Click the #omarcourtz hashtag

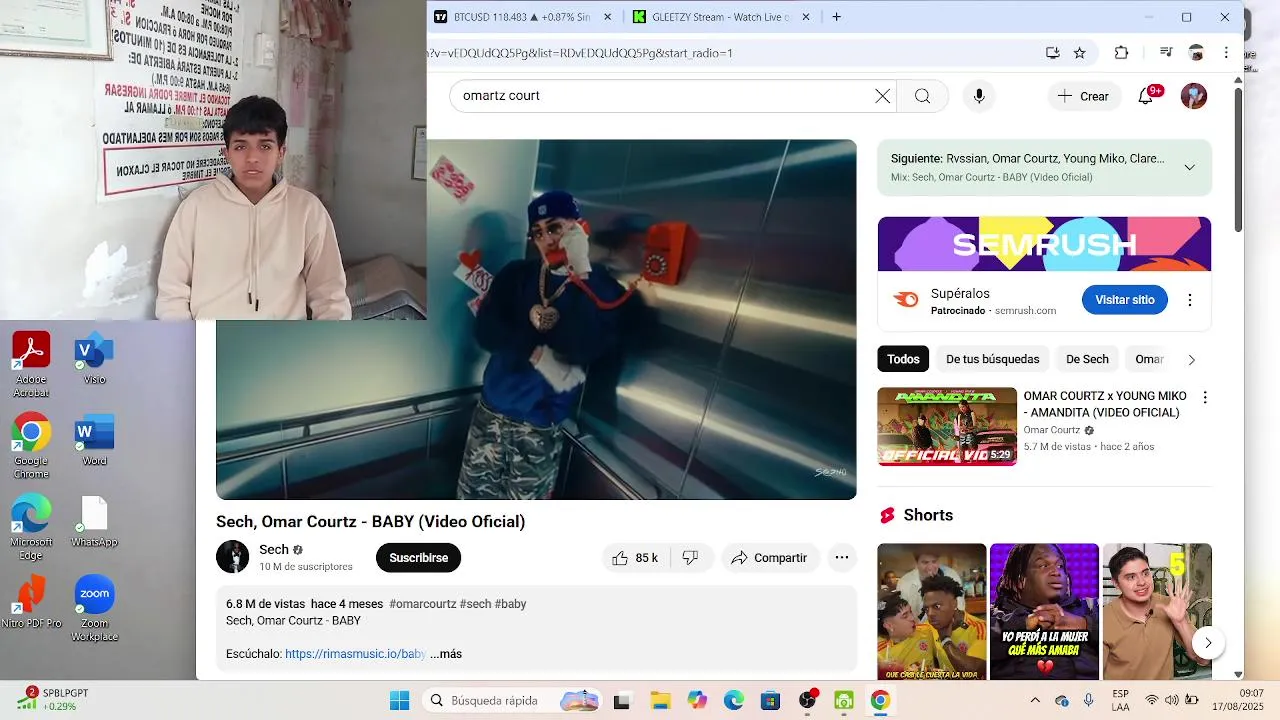[422, 604]
